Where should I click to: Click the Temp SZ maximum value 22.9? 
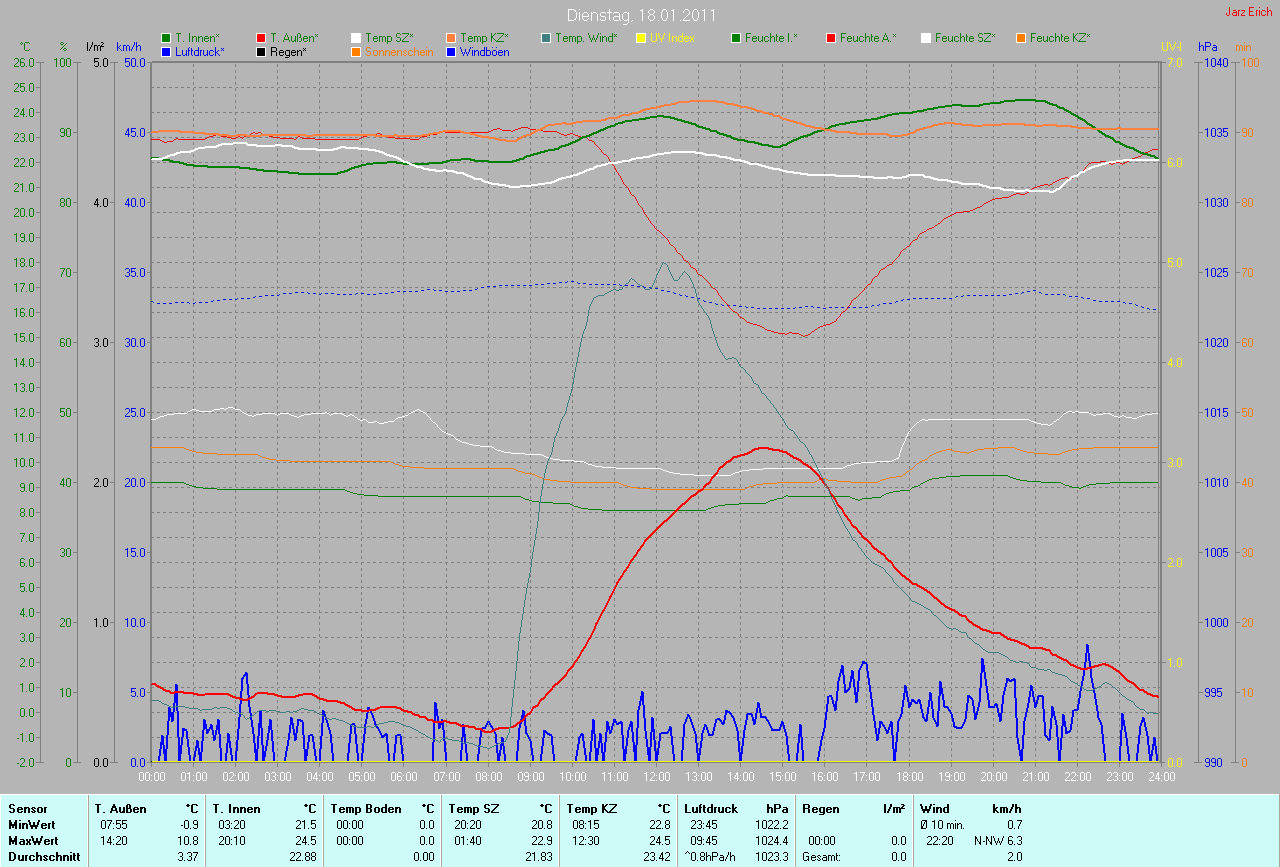543,841
